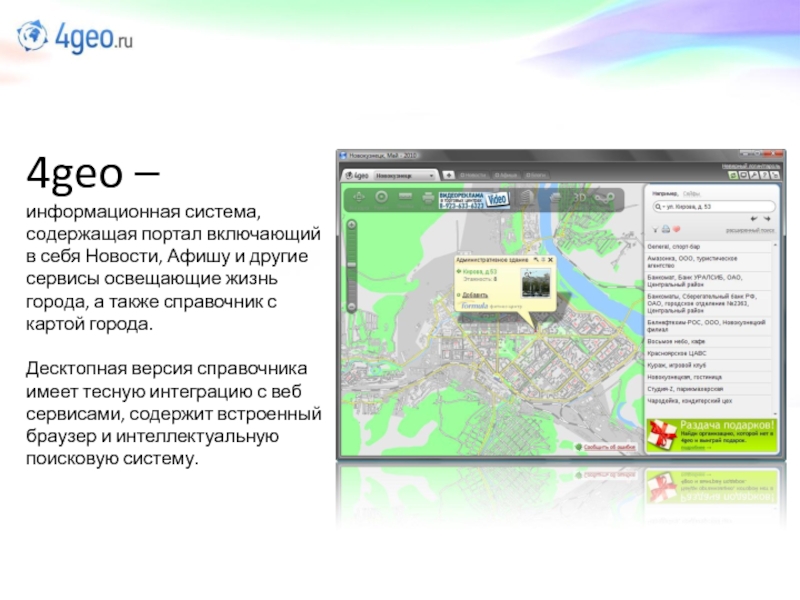This screenshot has width=800, height=600.
Task: Switch to the Новости tab
Action: click(x=473, y=175)
